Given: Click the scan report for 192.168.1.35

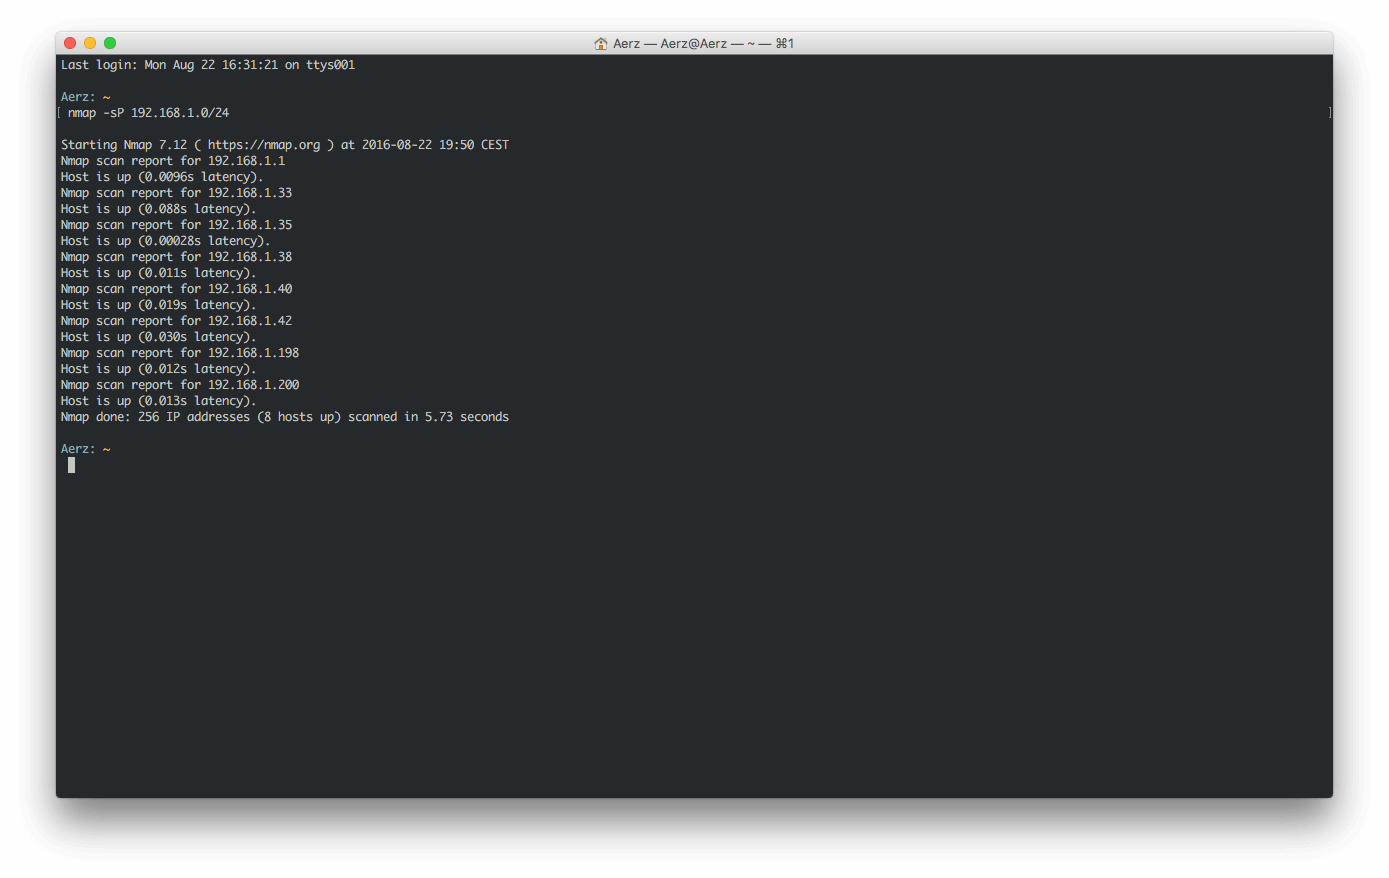Looking at the screenshot, I should click(x=176, y=225).
